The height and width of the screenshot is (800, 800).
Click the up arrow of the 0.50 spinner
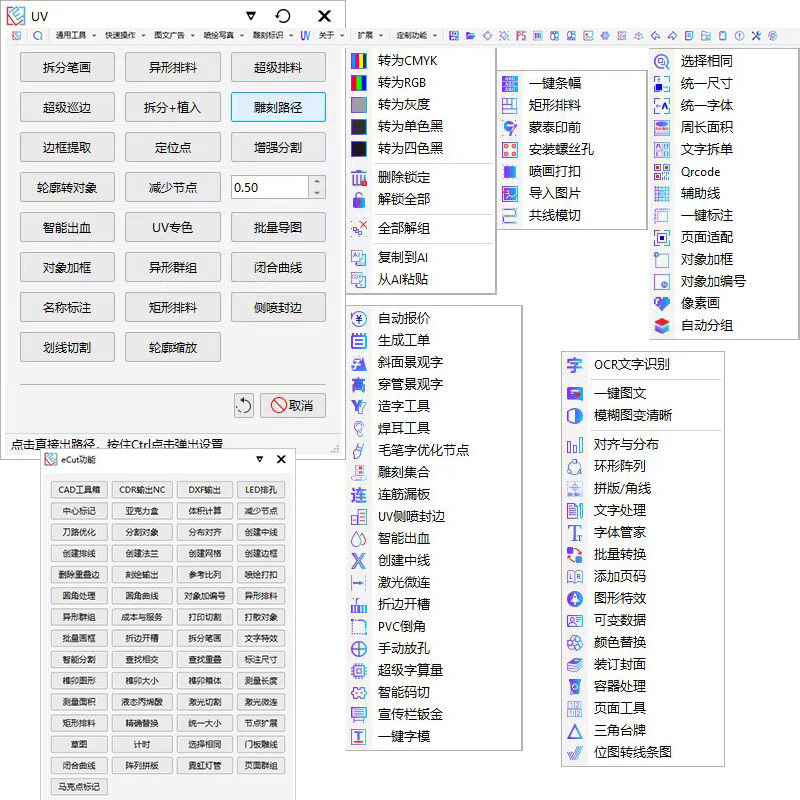point(317,182)
